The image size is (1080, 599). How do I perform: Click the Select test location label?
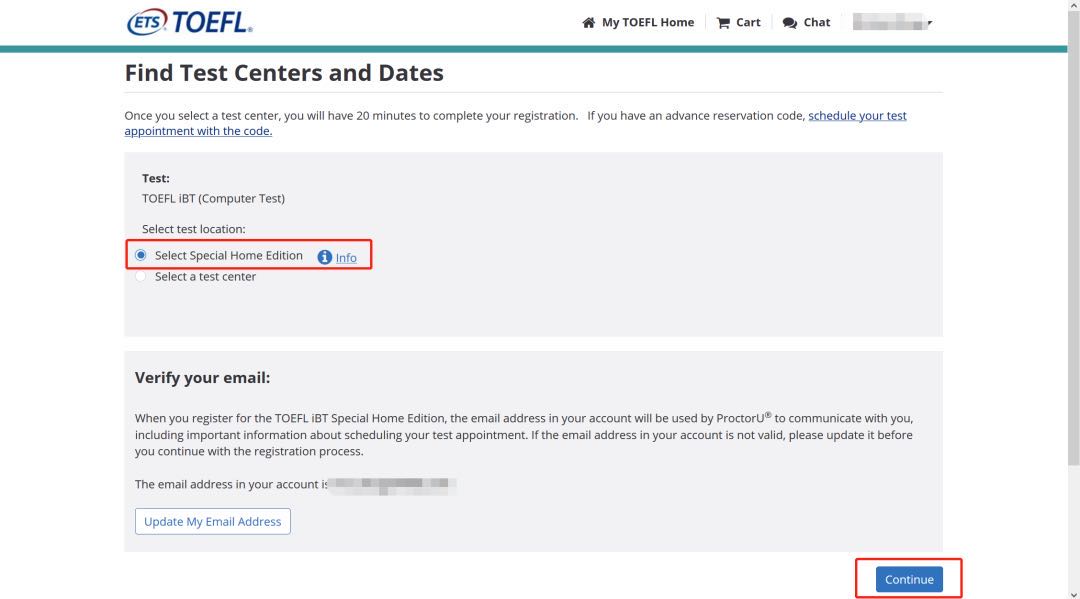pos(194,229)
